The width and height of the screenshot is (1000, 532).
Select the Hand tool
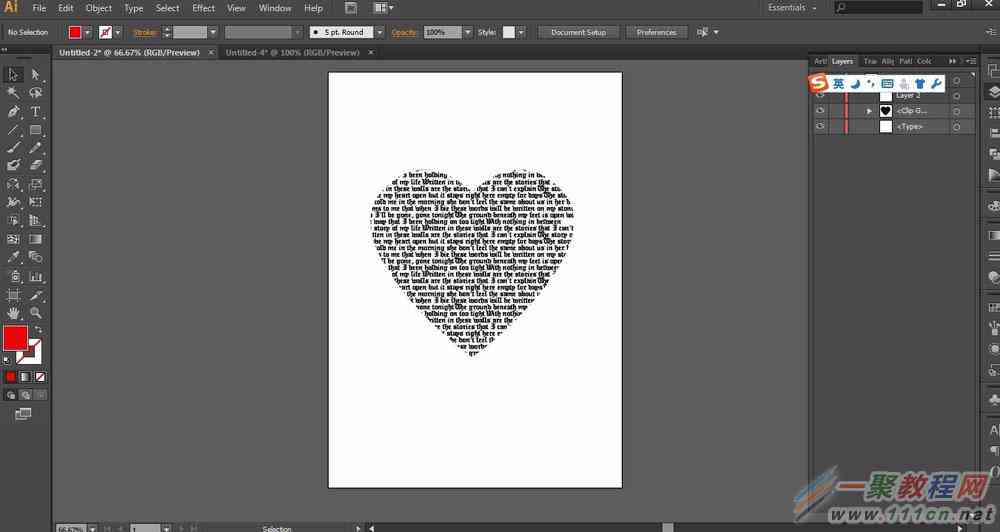tap(13, 313)
